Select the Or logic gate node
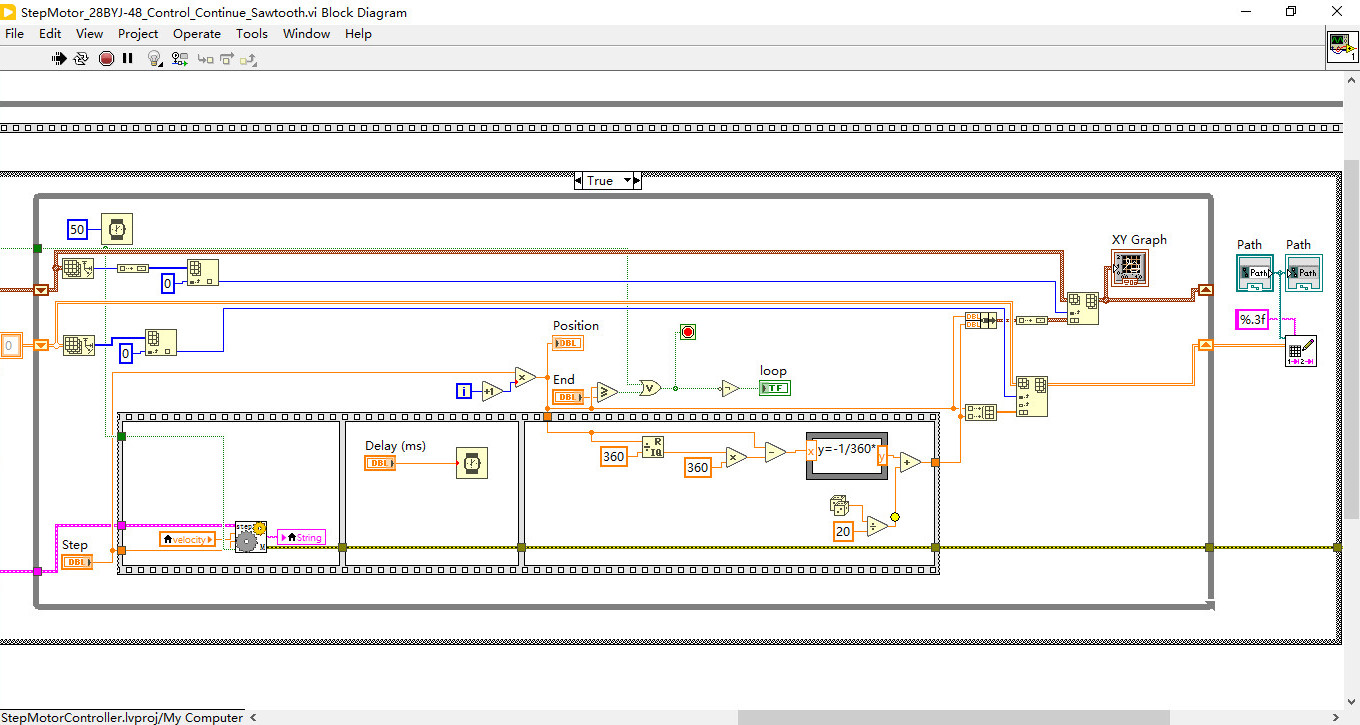 (651, 387)
